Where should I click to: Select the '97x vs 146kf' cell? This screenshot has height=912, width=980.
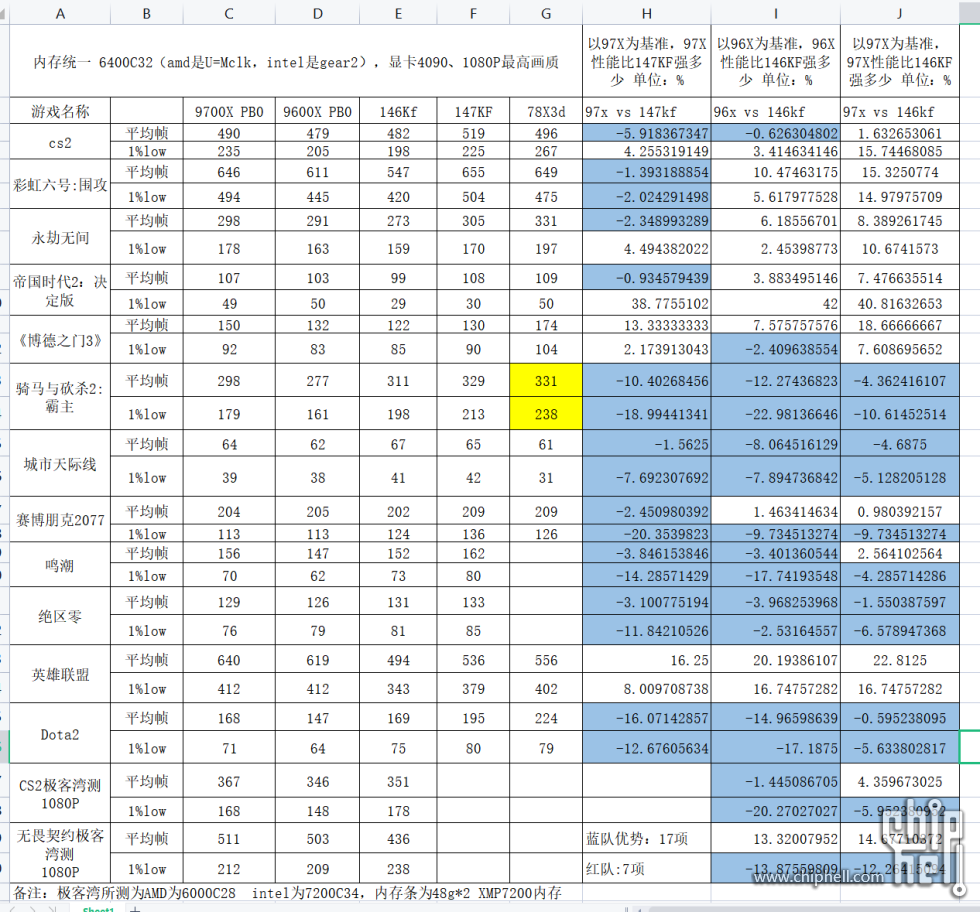tap(899, 111)
